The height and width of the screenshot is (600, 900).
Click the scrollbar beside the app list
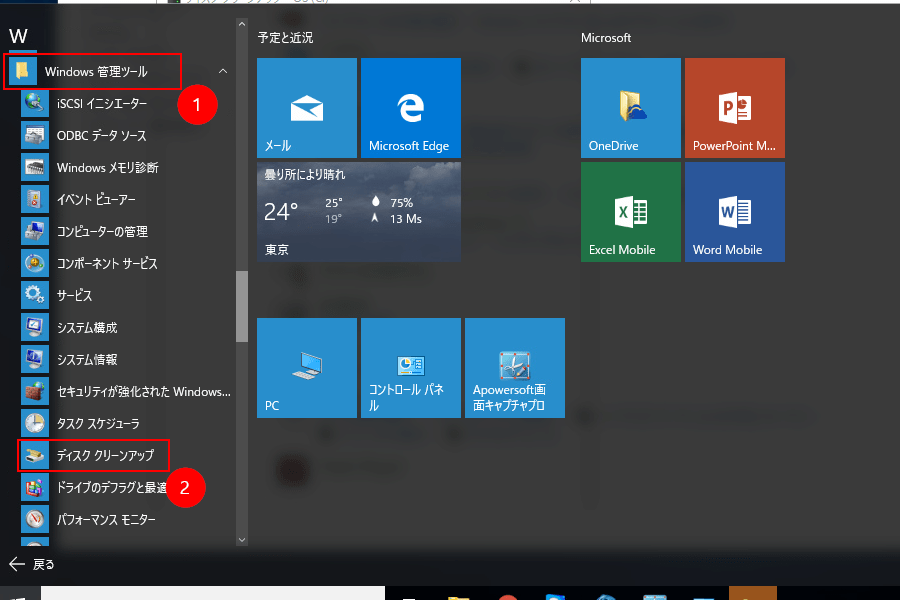click(241, 307)
